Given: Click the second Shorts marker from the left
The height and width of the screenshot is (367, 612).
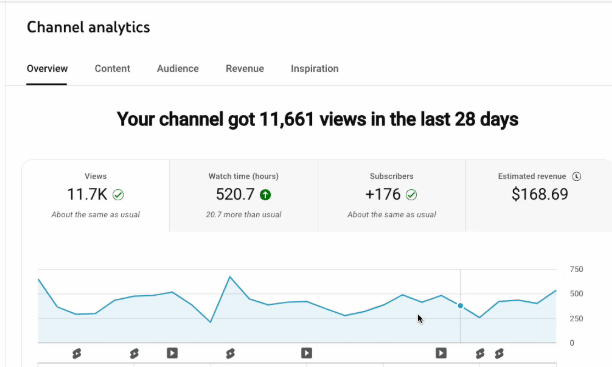Looking at the screenshot, I should (134, 354).
